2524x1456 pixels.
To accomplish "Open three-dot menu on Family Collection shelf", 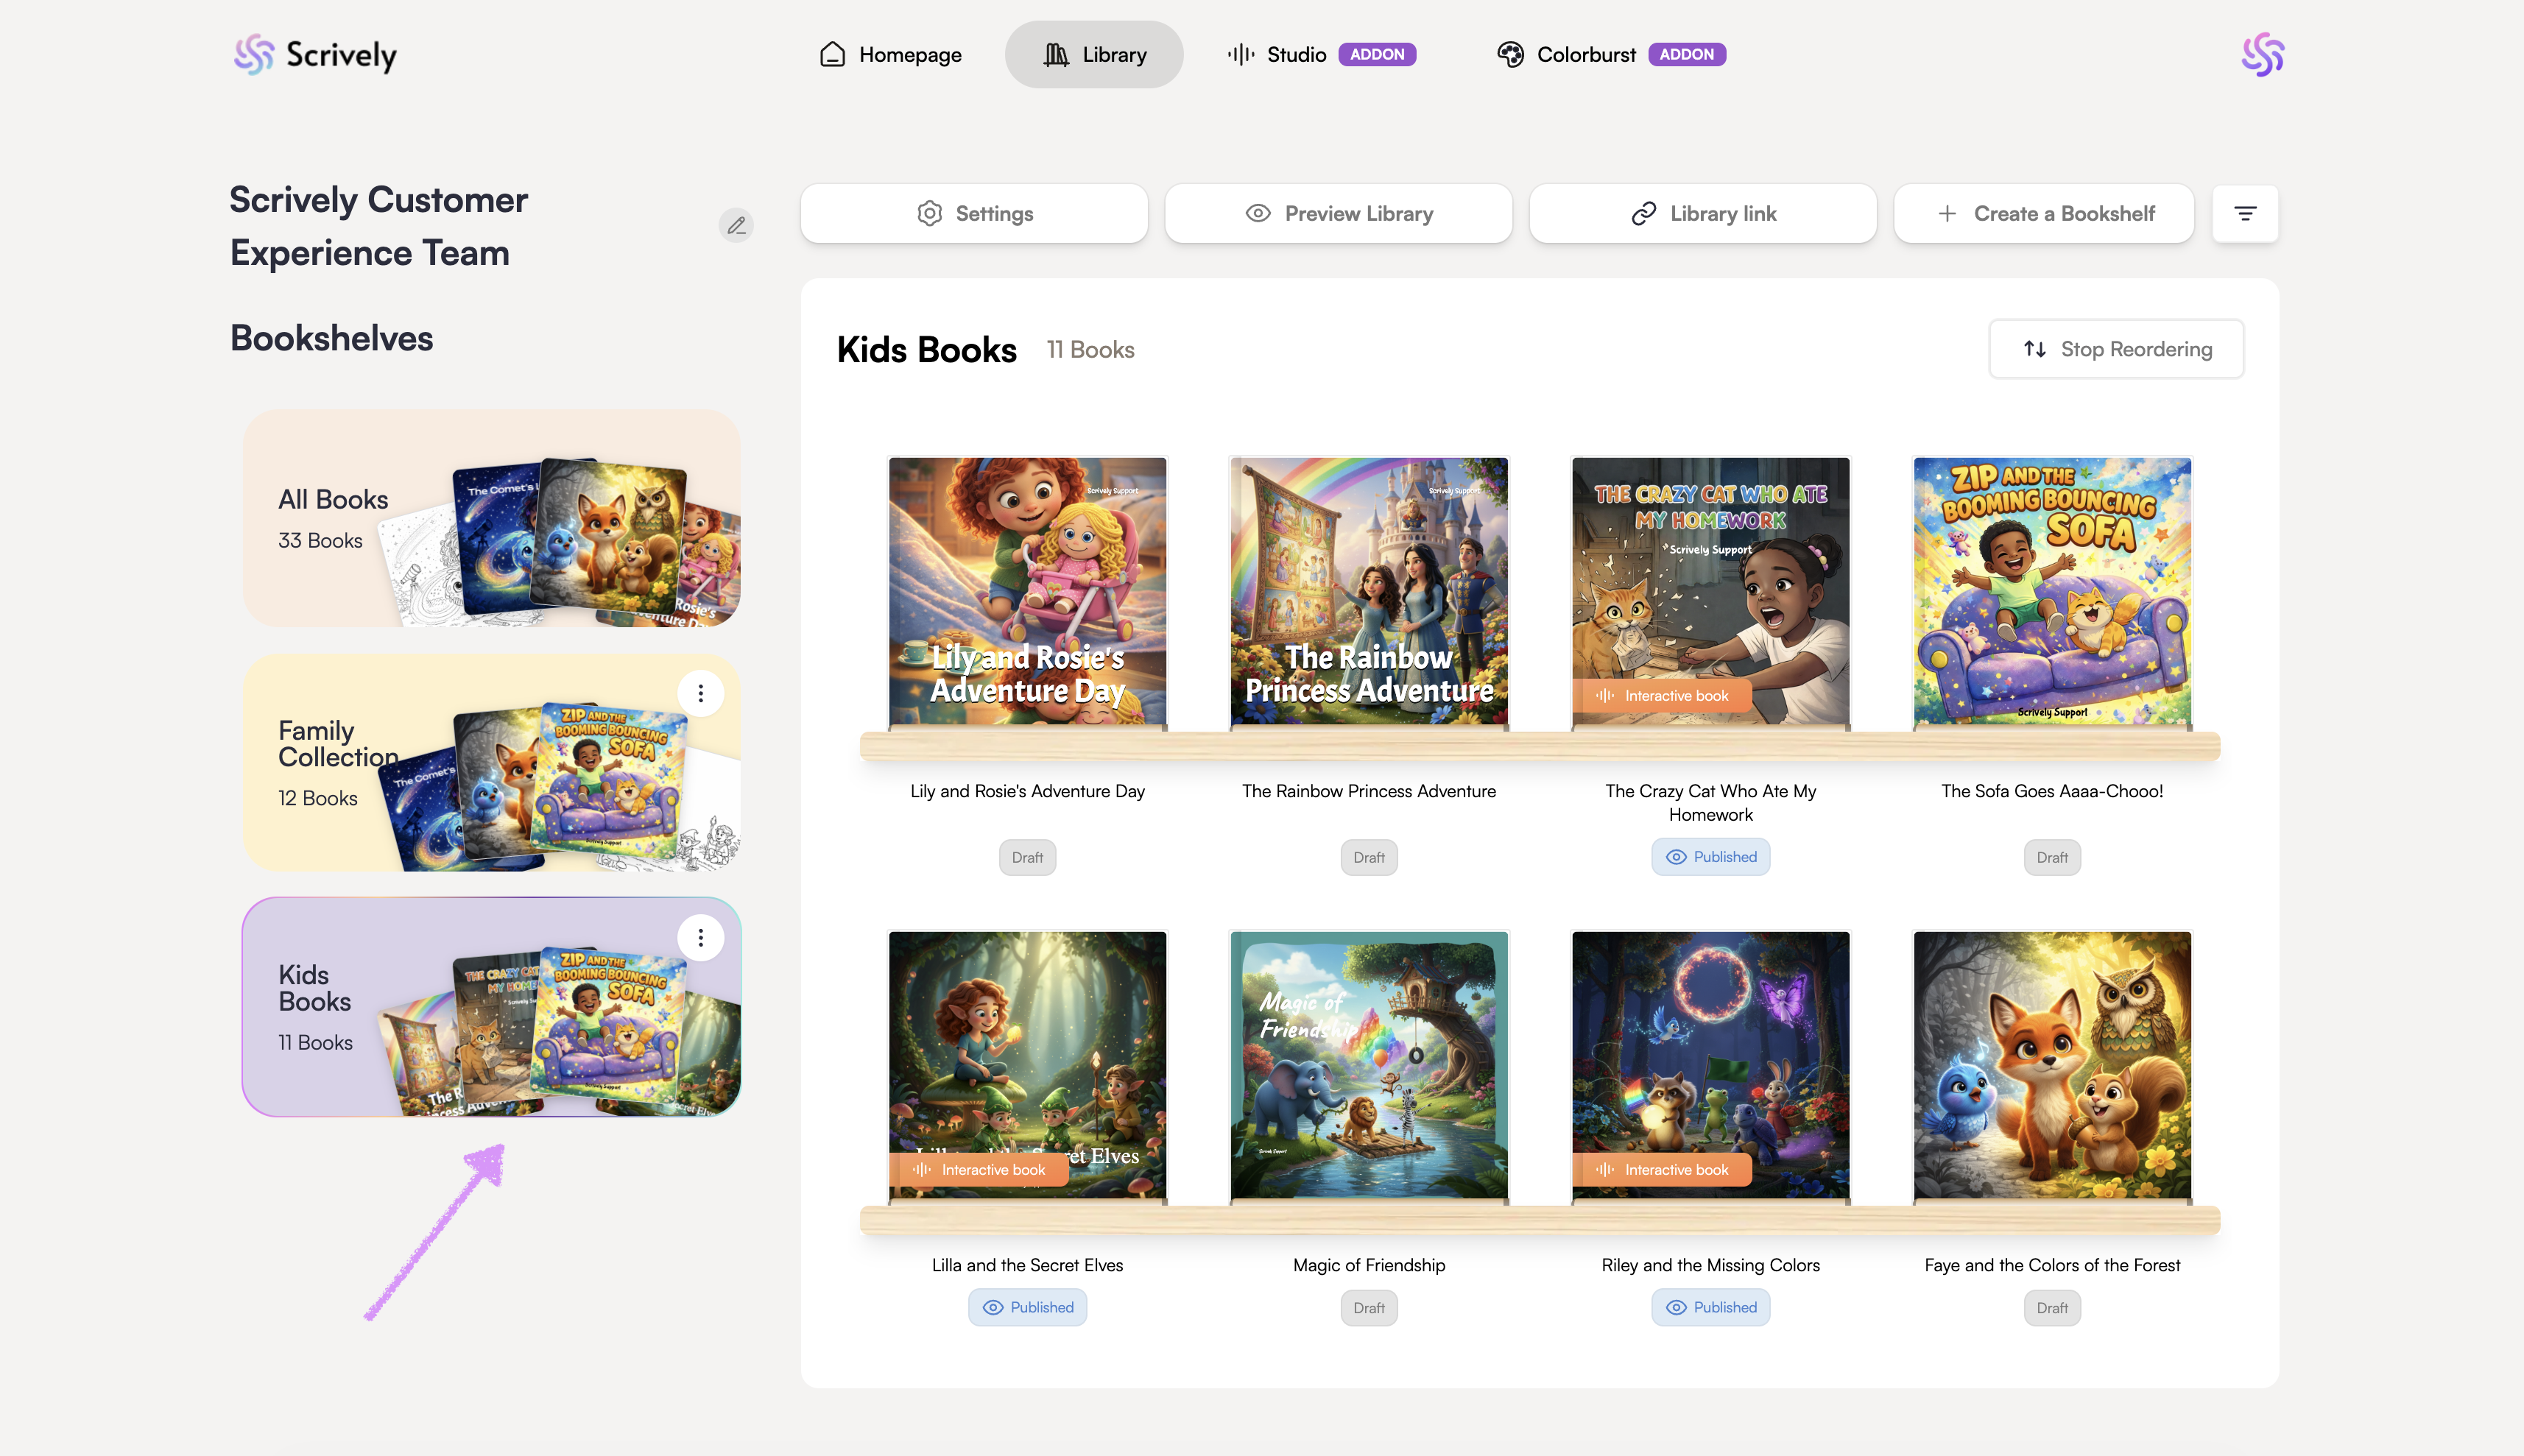I will [700, 693].
